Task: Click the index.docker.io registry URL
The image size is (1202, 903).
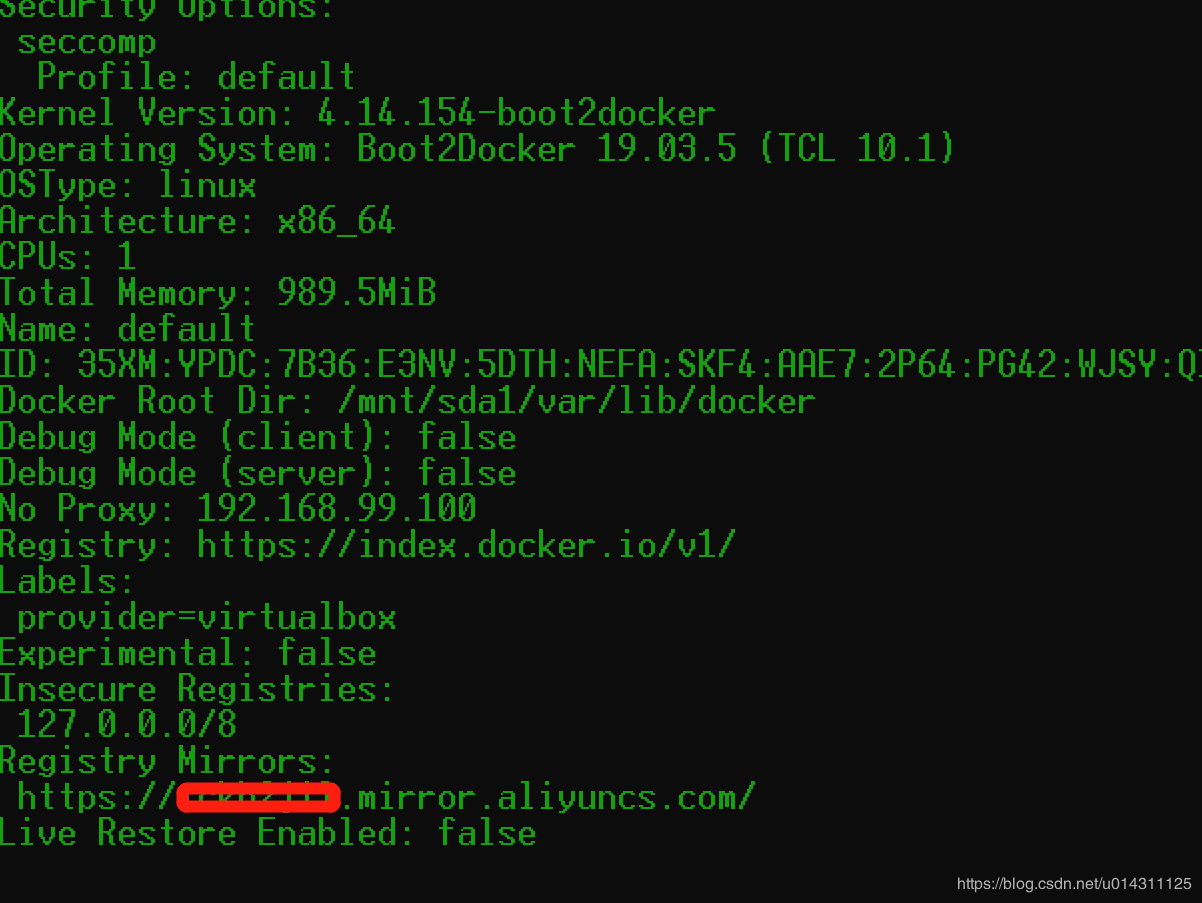Action: [x=466, y=545]
